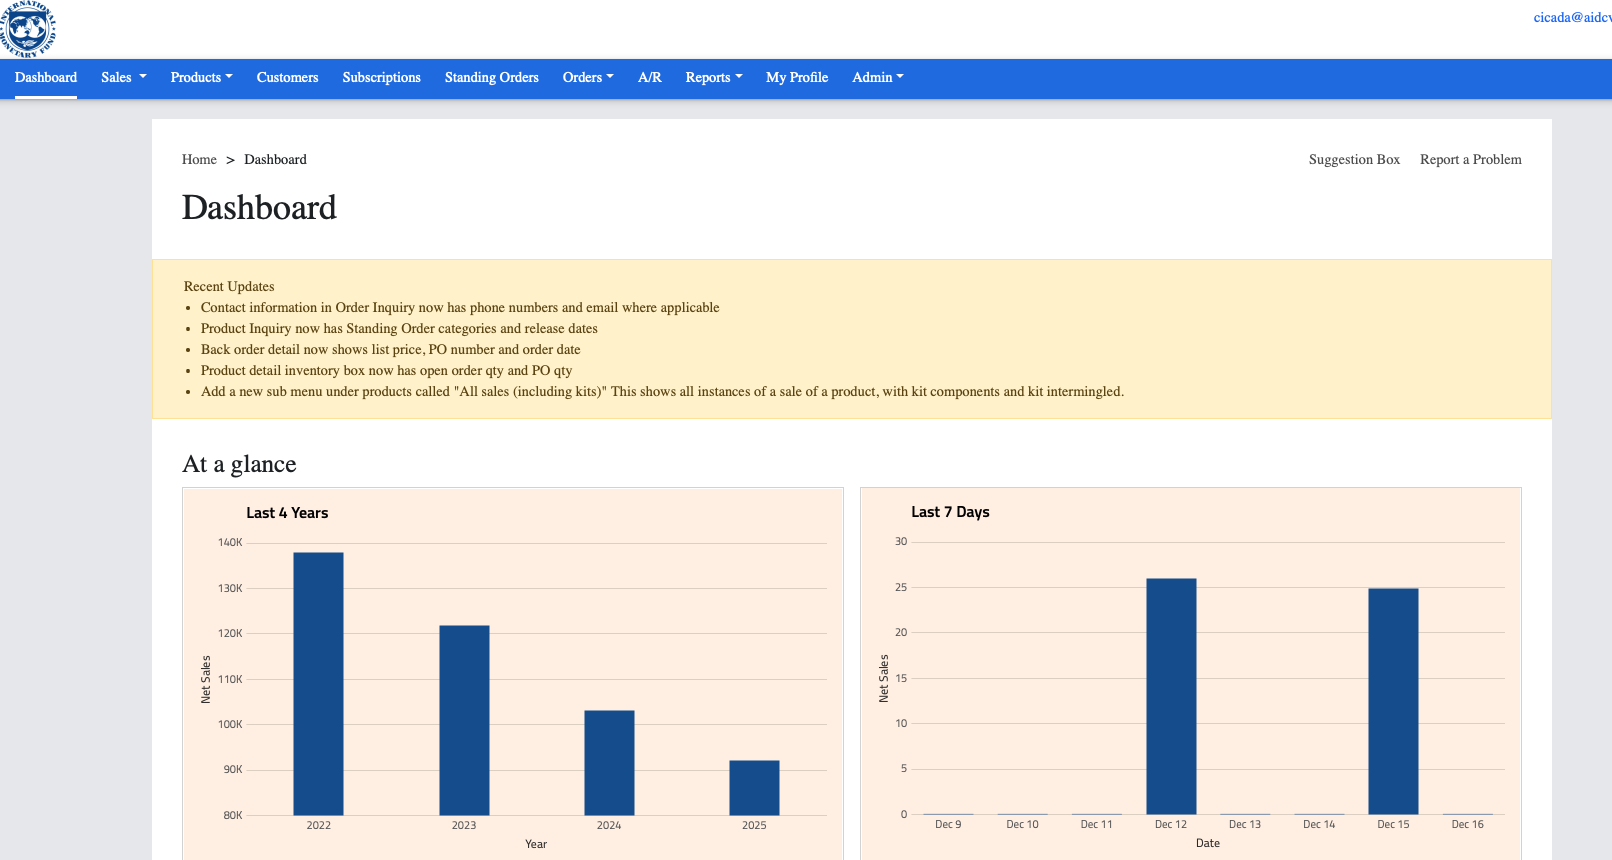Click the '140K' axis value
This screenshot has height=860, width=1612.
[230, 542]
